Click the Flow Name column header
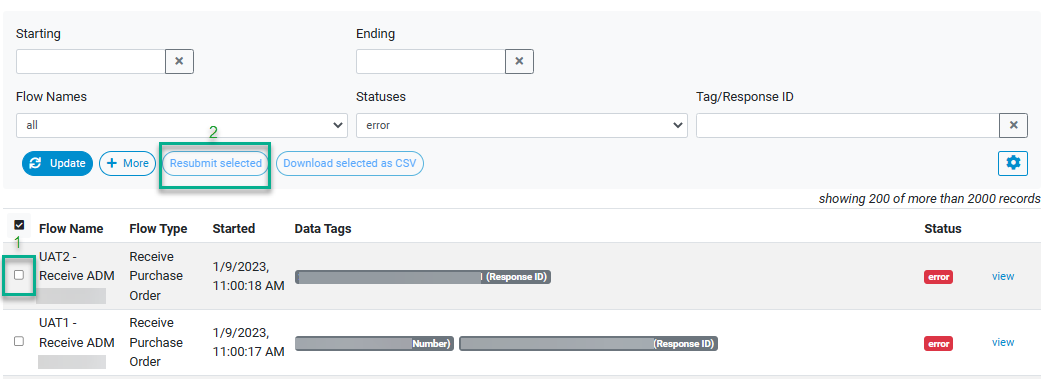 click(71, 228)
